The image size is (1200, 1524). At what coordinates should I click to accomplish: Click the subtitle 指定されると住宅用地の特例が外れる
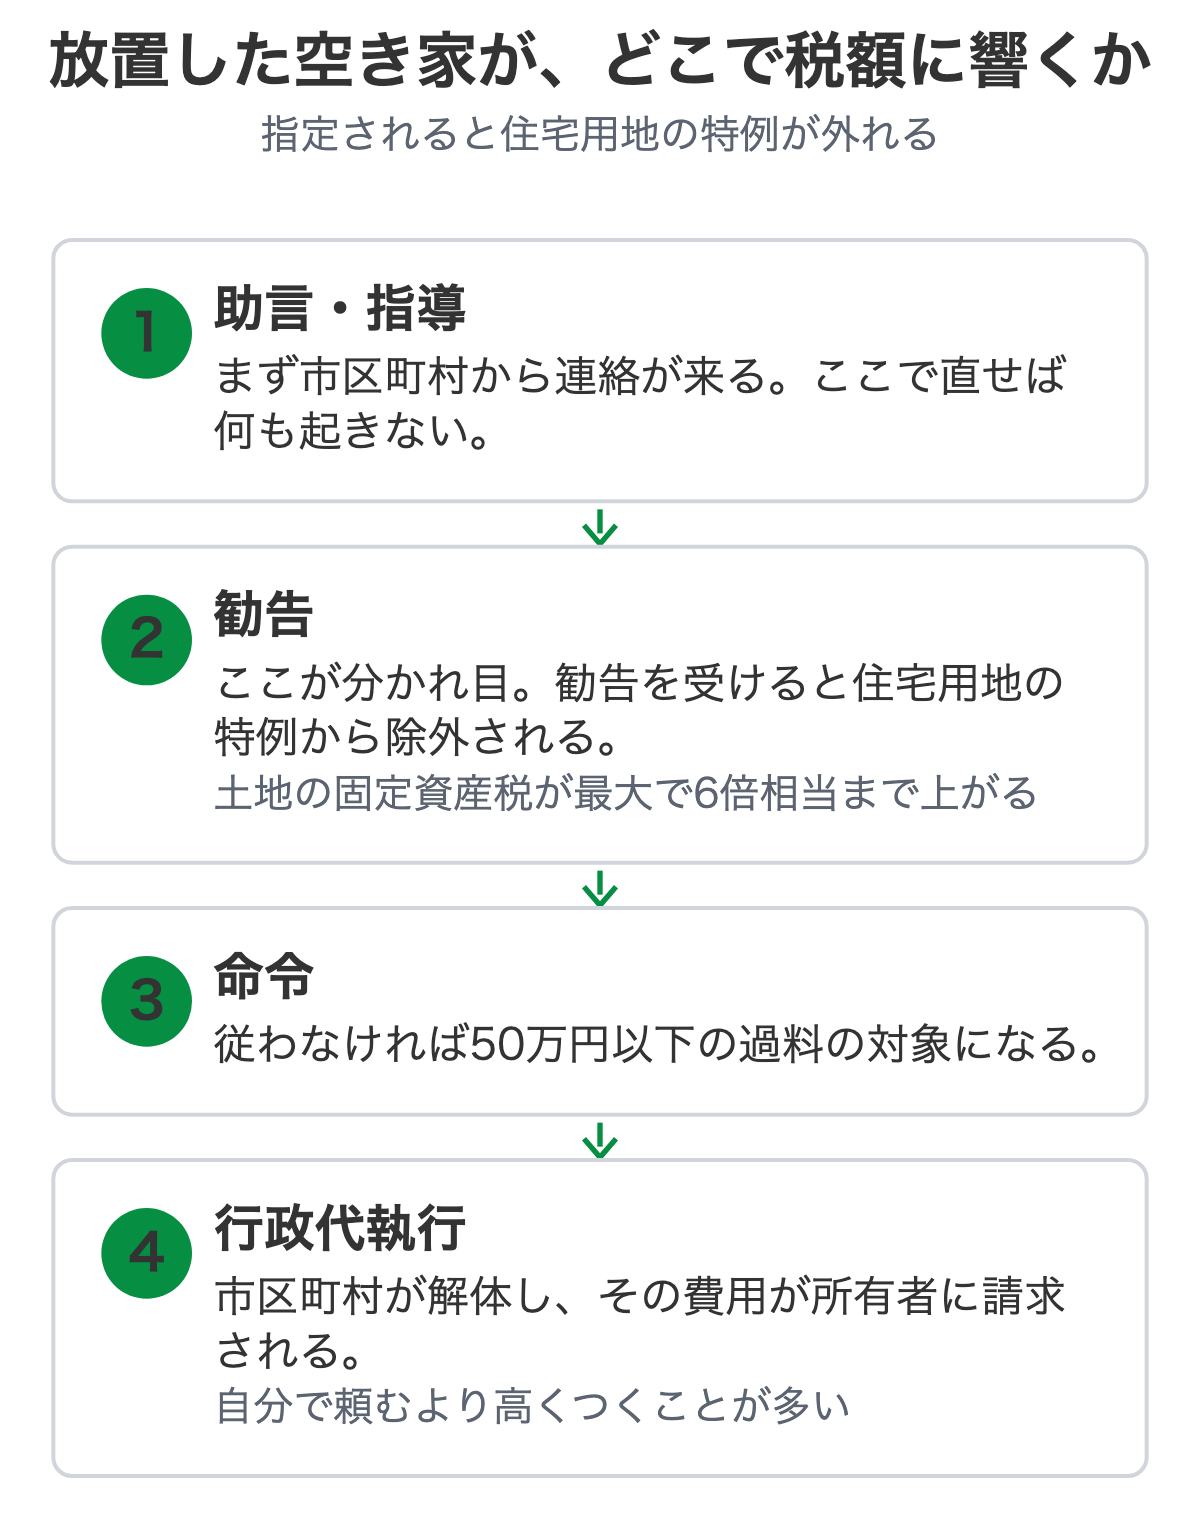(600, 134)
